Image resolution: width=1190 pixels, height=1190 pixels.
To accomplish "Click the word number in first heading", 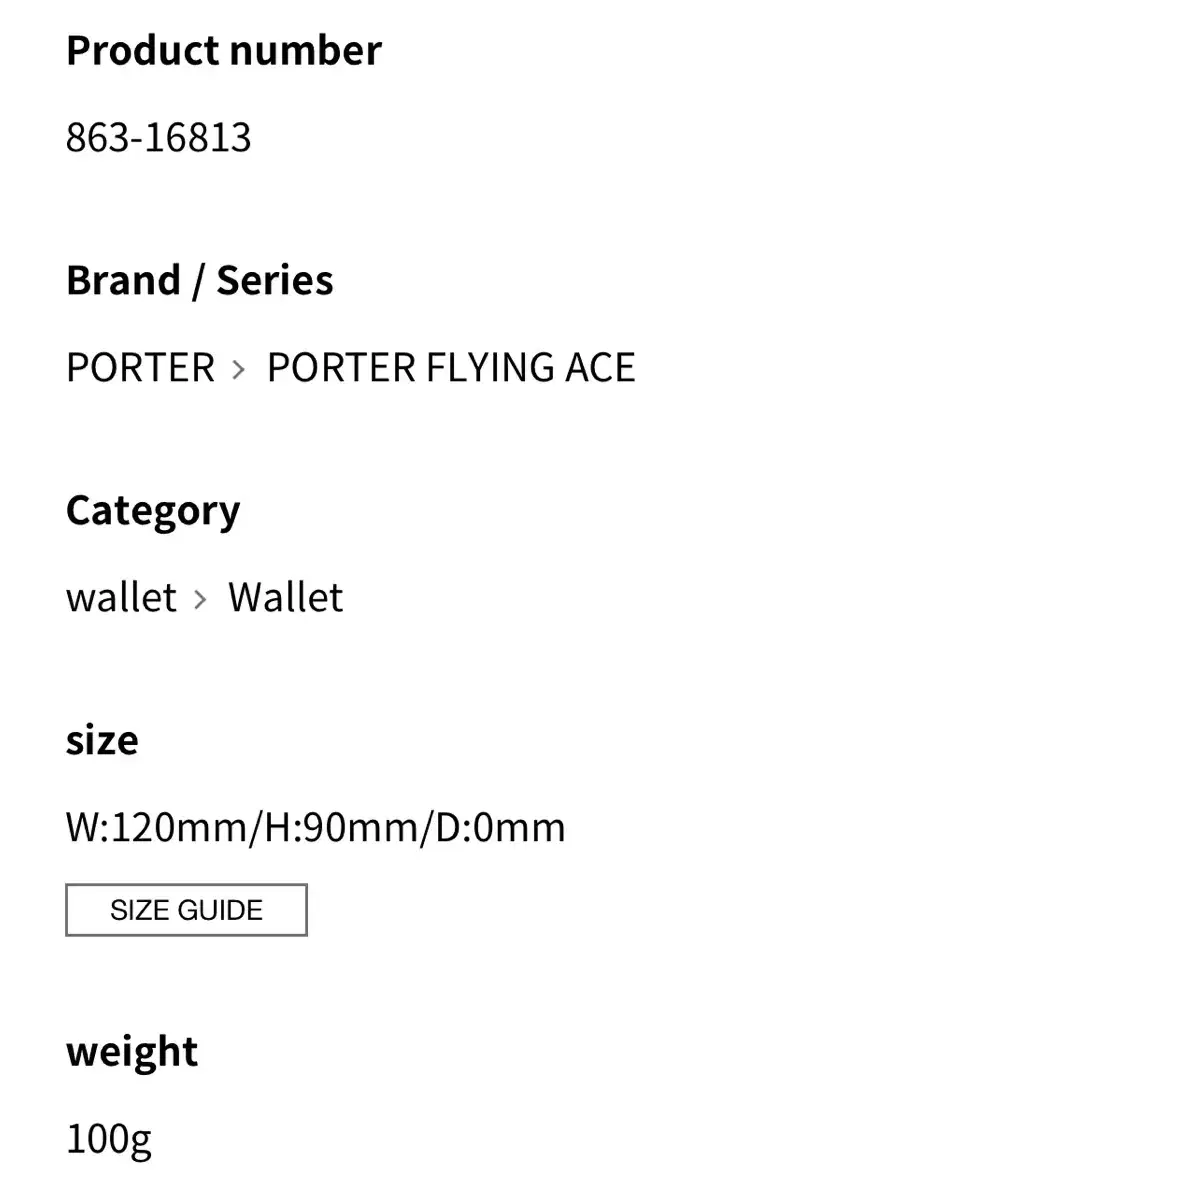I will click(x=305, y=50).
